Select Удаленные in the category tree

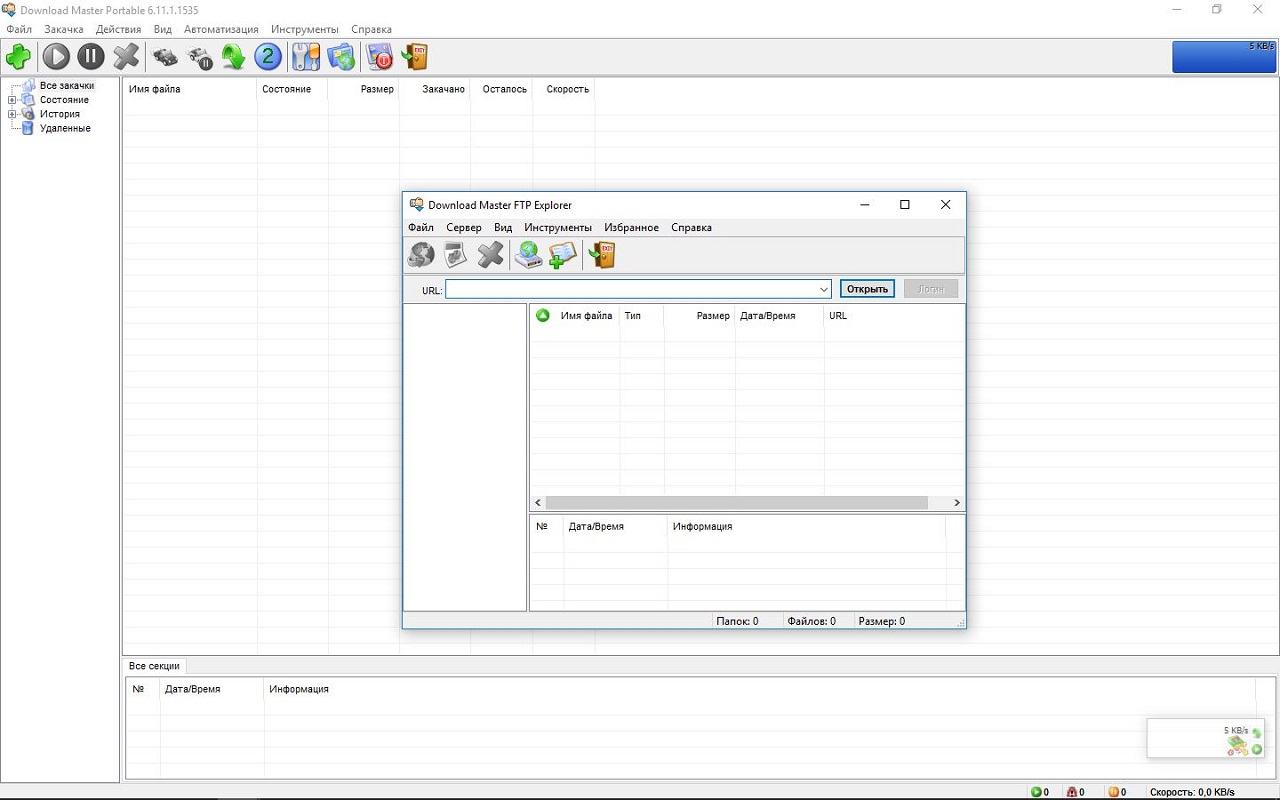[x=65, y=128]
